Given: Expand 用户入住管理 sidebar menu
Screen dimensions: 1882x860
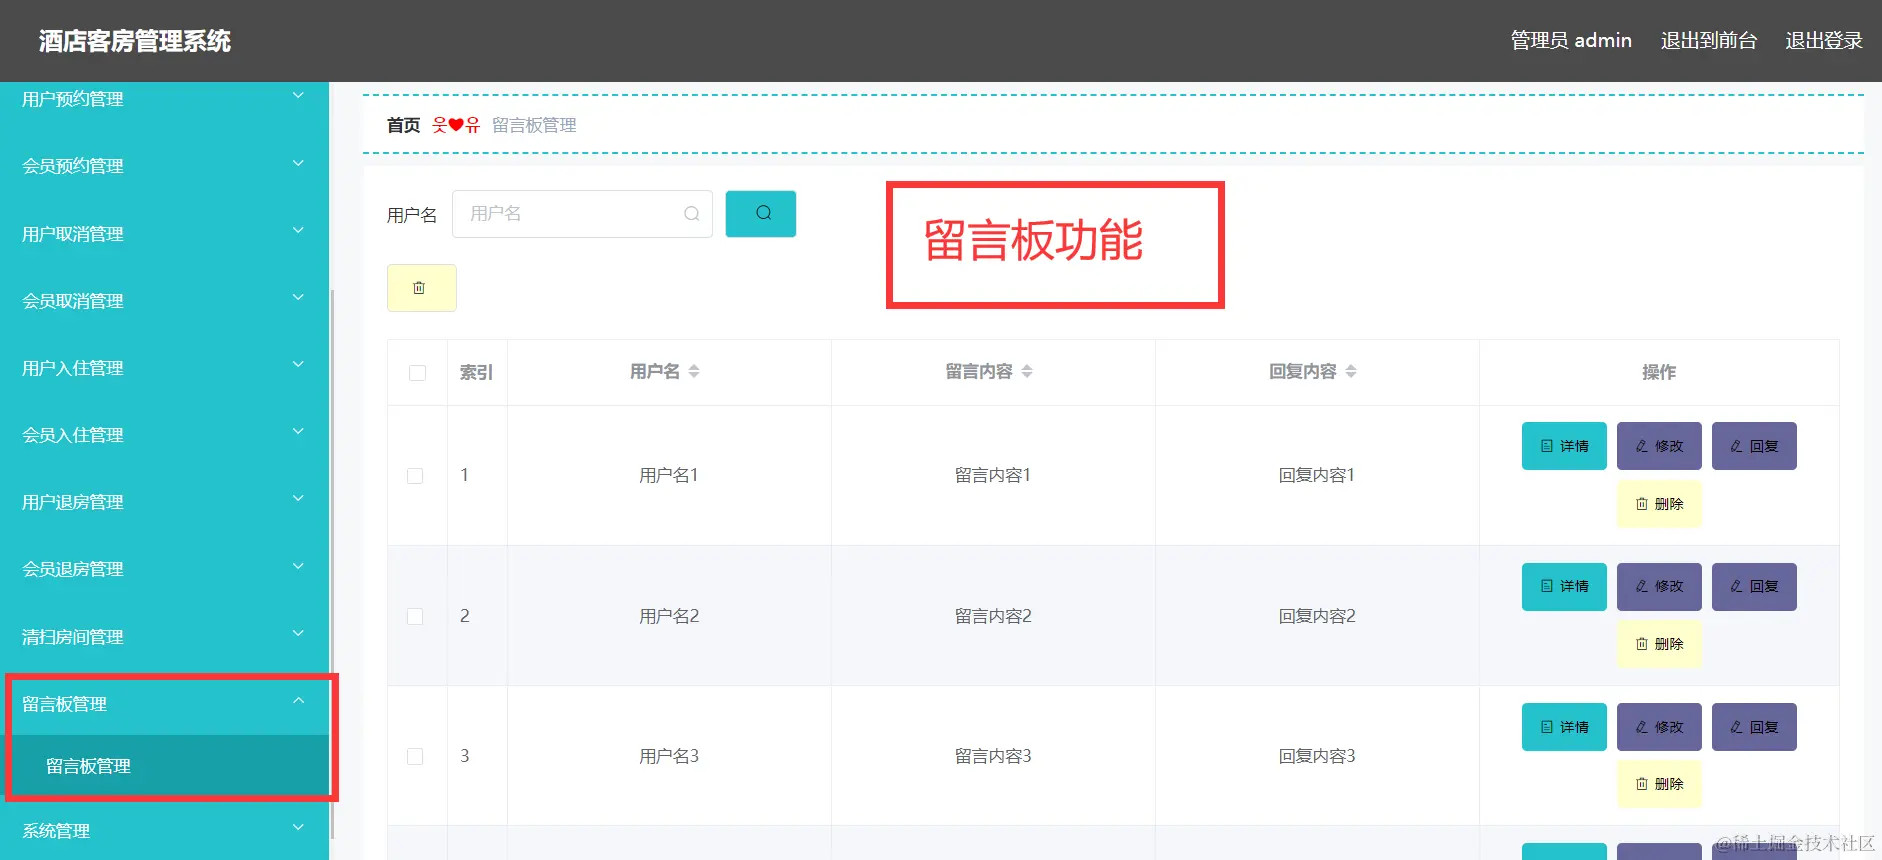Looking at the screenshot, I should 164,367.
